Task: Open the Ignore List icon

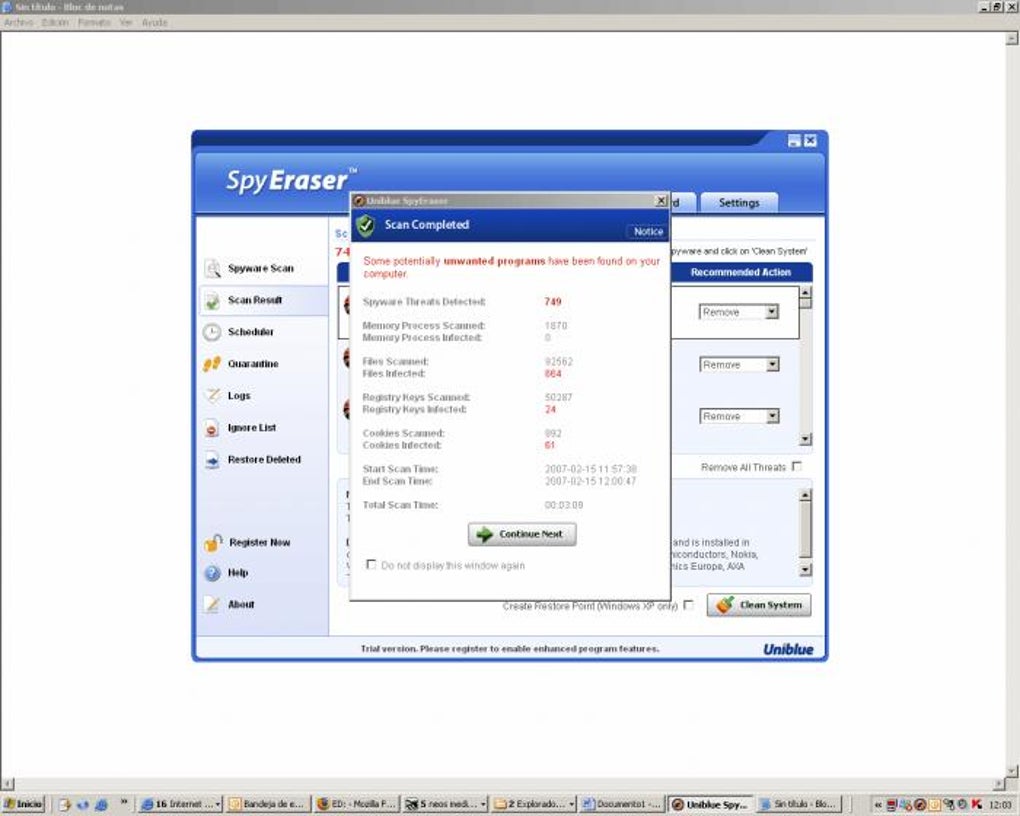Action: [211, 428]
